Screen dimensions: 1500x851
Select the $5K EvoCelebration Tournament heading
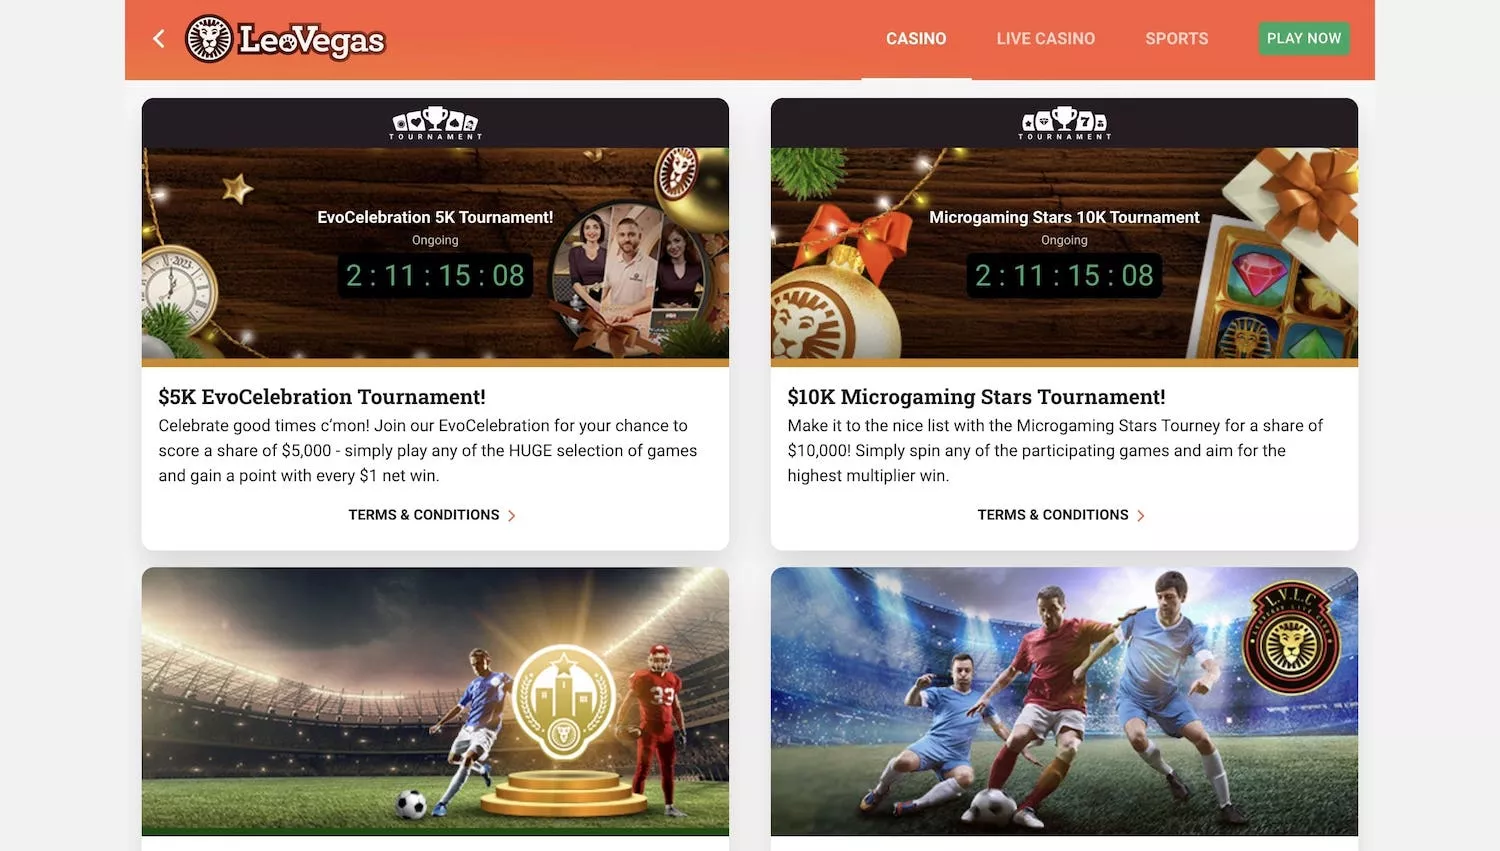[x=322, y=397]
